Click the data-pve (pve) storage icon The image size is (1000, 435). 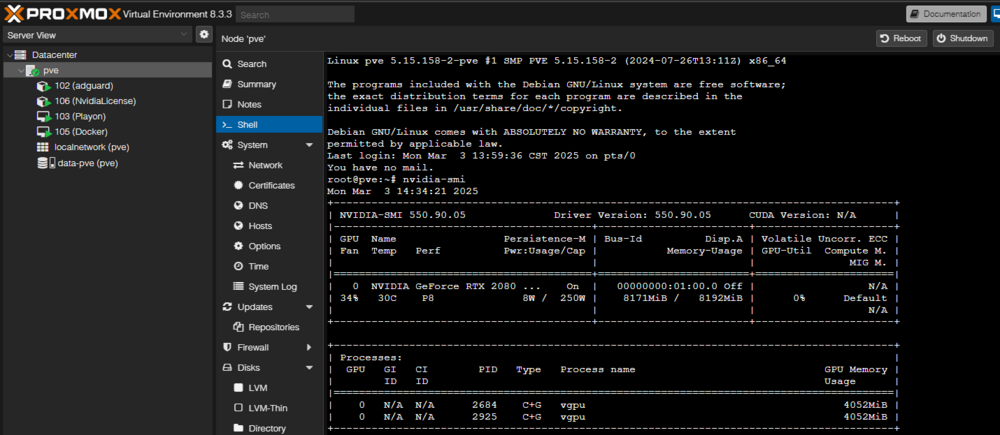[x=45, y=163]
